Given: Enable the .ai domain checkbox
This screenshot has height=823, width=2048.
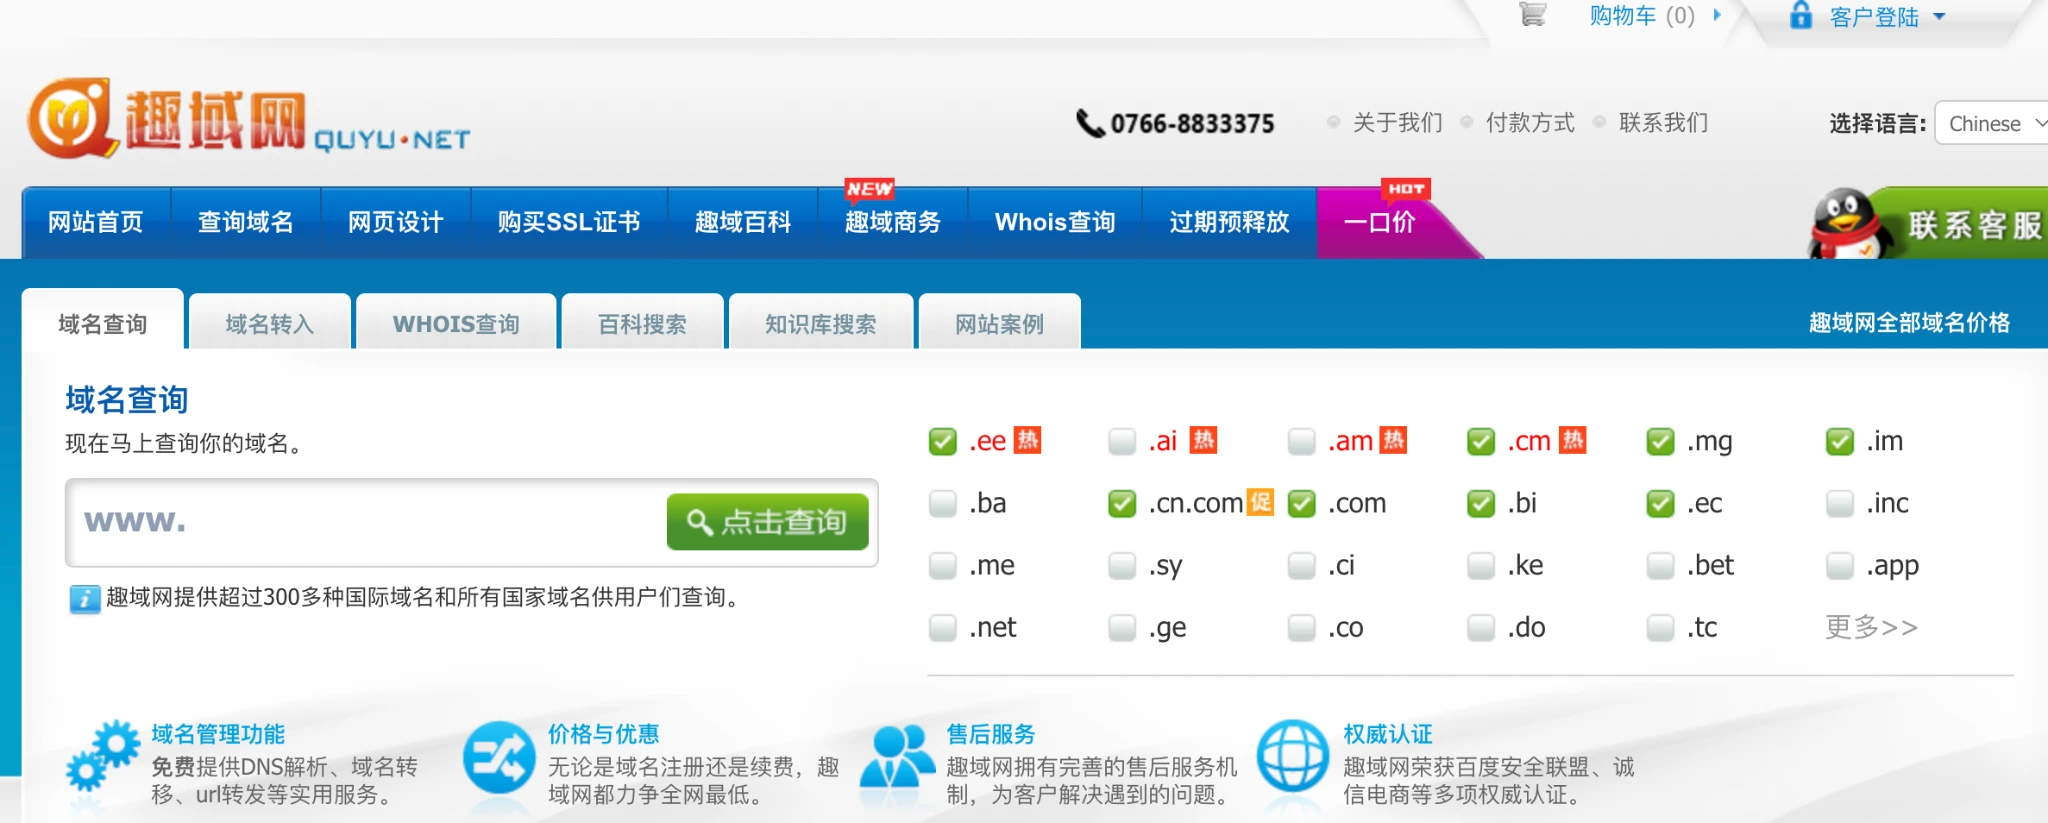Looking at the screenshot, I should [1122, 441].
